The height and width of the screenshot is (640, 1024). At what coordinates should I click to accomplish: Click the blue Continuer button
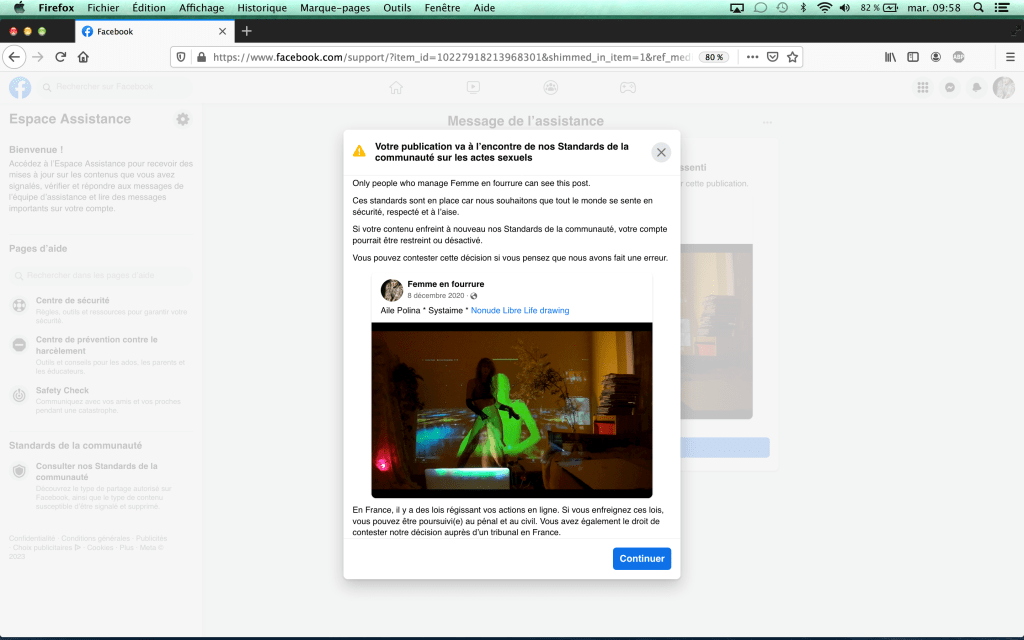[x=641, y=559]
